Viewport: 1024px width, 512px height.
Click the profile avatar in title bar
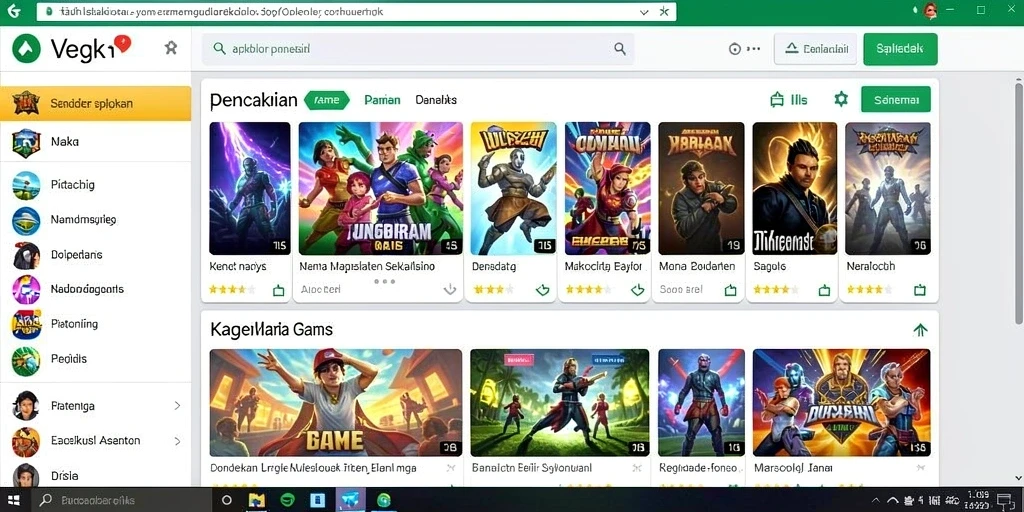[x=931, y=10]
